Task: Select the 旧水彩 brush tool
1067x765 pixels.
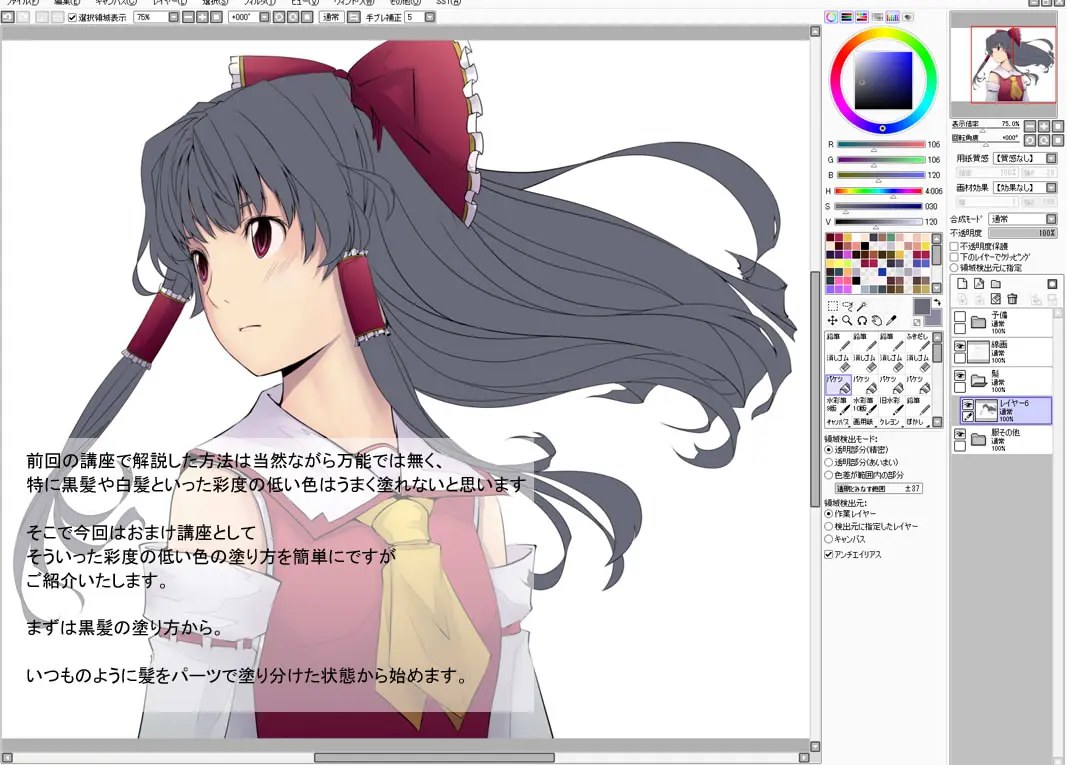Action: (891, 406)
